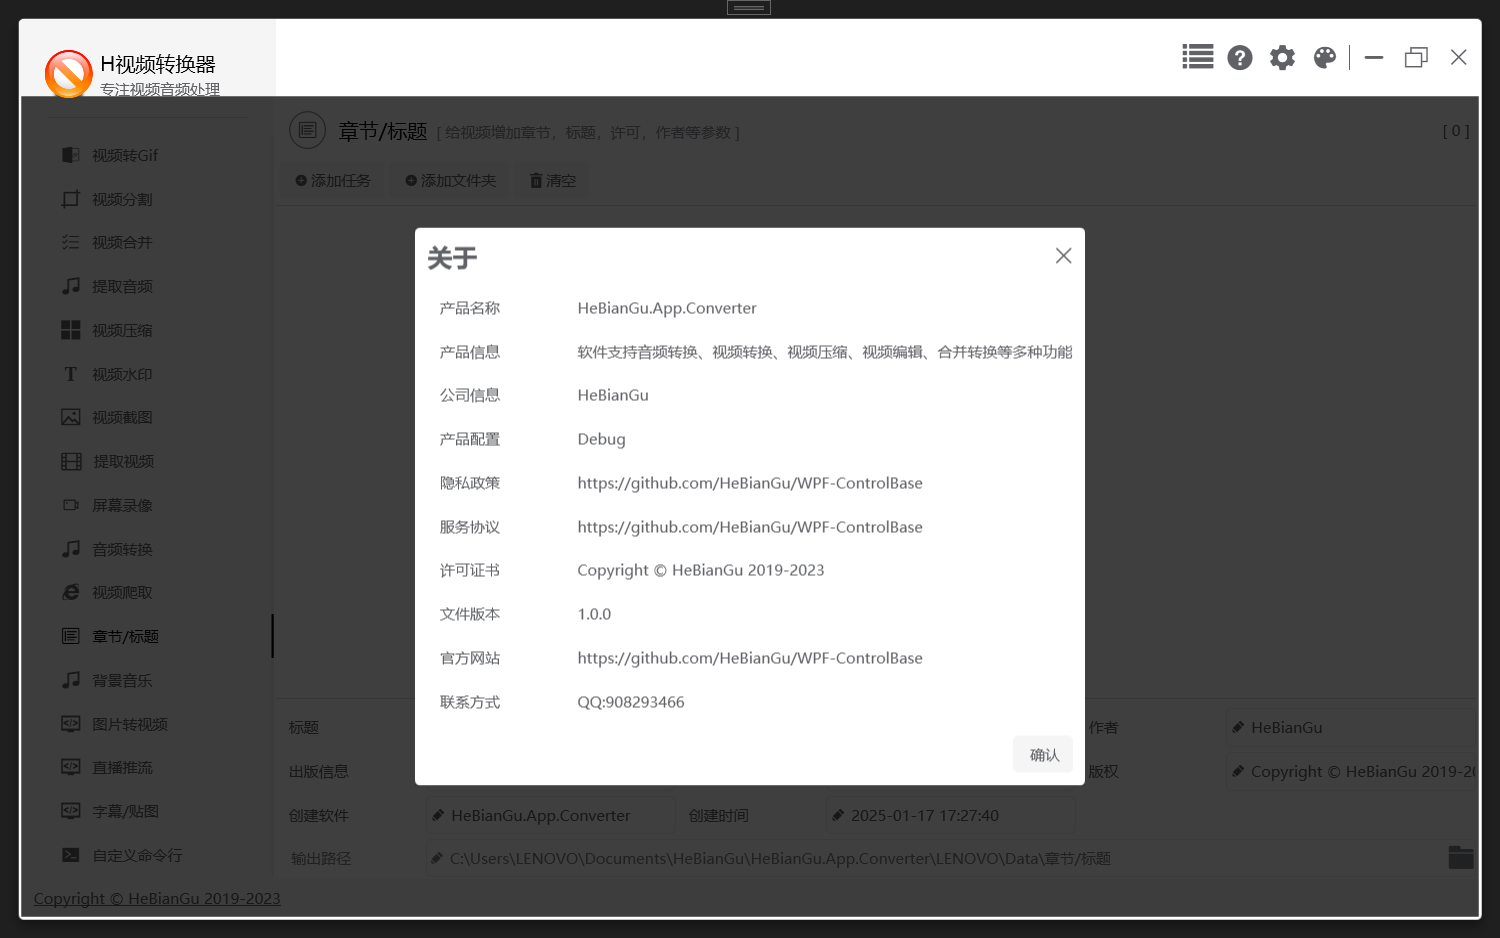The height and width of the screenshot is (938, 1500).
Task: Click the list menu icon in the title bar
Action: coord(1198,57)
